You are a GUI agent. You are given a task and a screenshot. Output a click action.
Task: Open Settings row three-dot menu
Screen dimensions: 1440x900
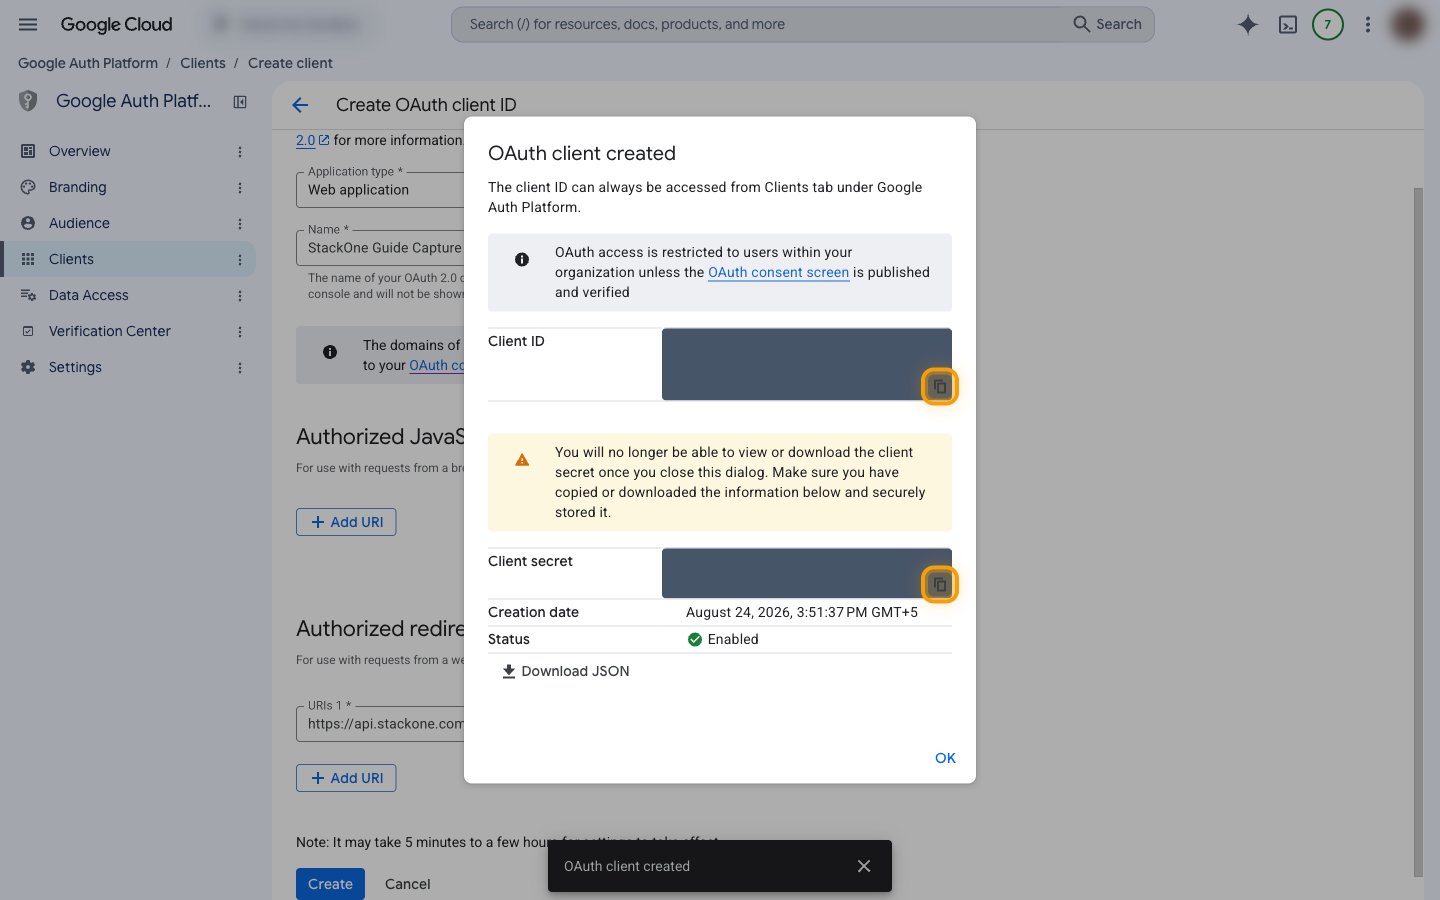tap(240, 367)
